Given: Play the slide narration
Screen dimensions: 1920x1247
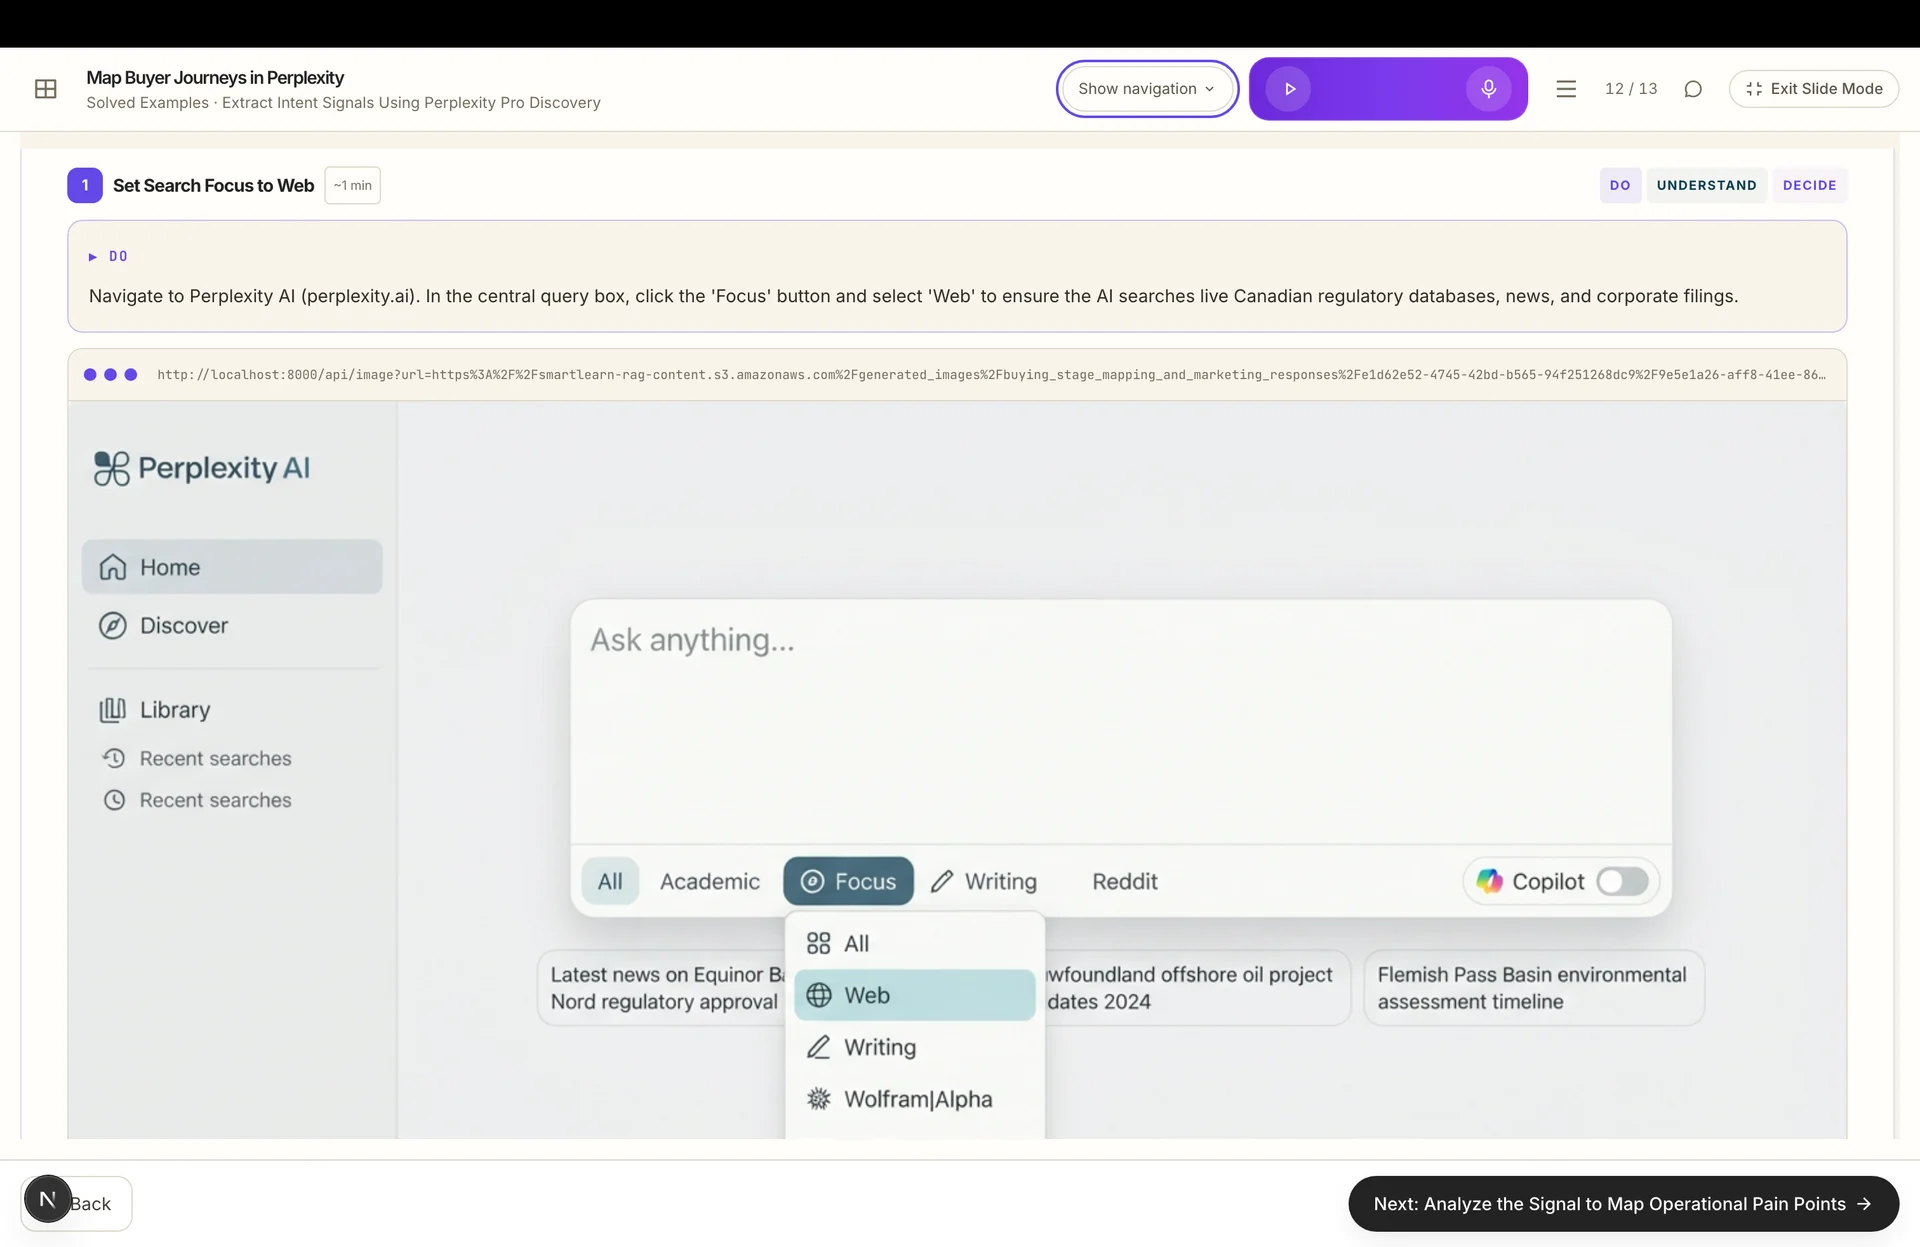Looking at the screenshot, I should [1289, 89].
